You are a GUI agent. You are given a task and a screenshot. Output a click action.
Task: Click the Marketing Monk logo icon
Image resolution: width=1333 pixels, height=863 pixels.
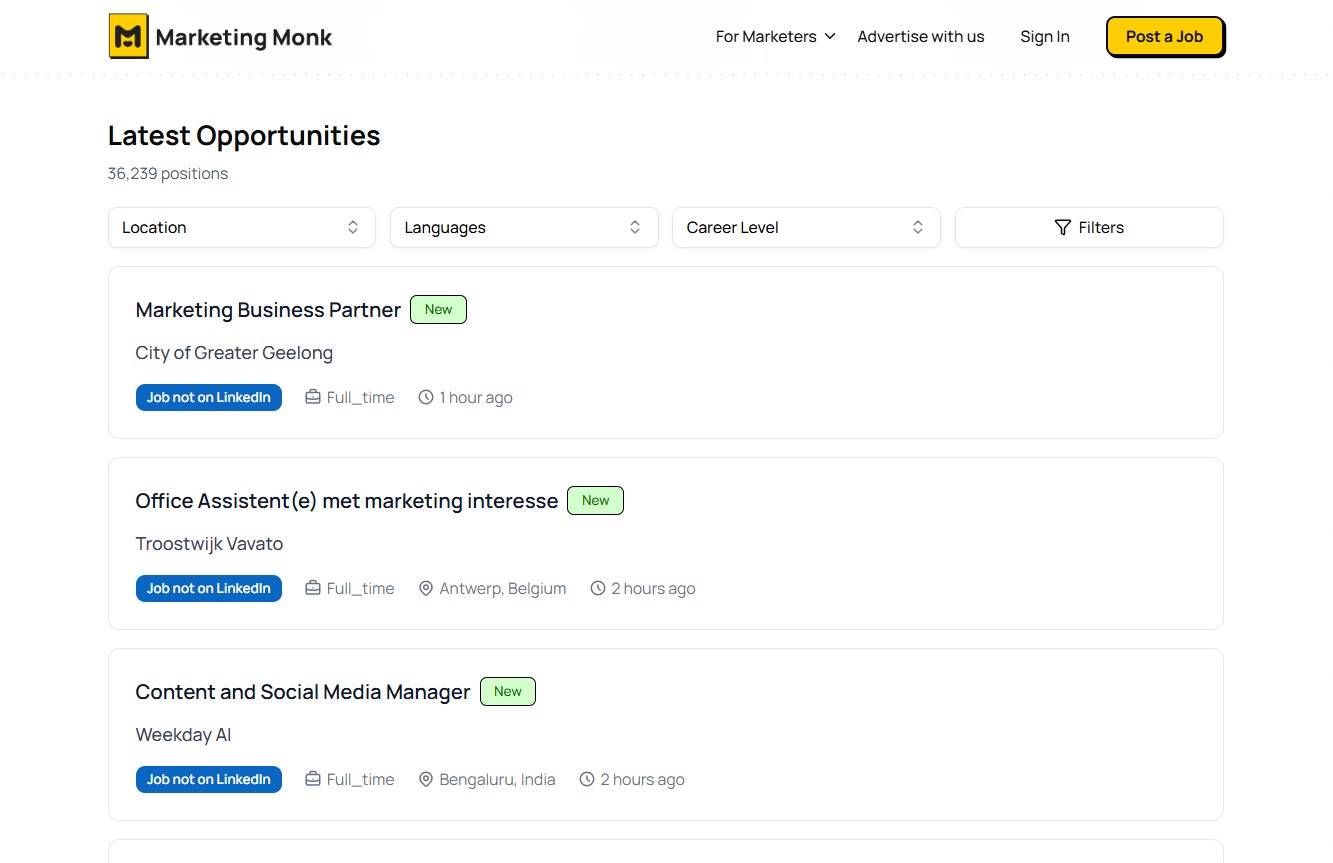(128, 37)
